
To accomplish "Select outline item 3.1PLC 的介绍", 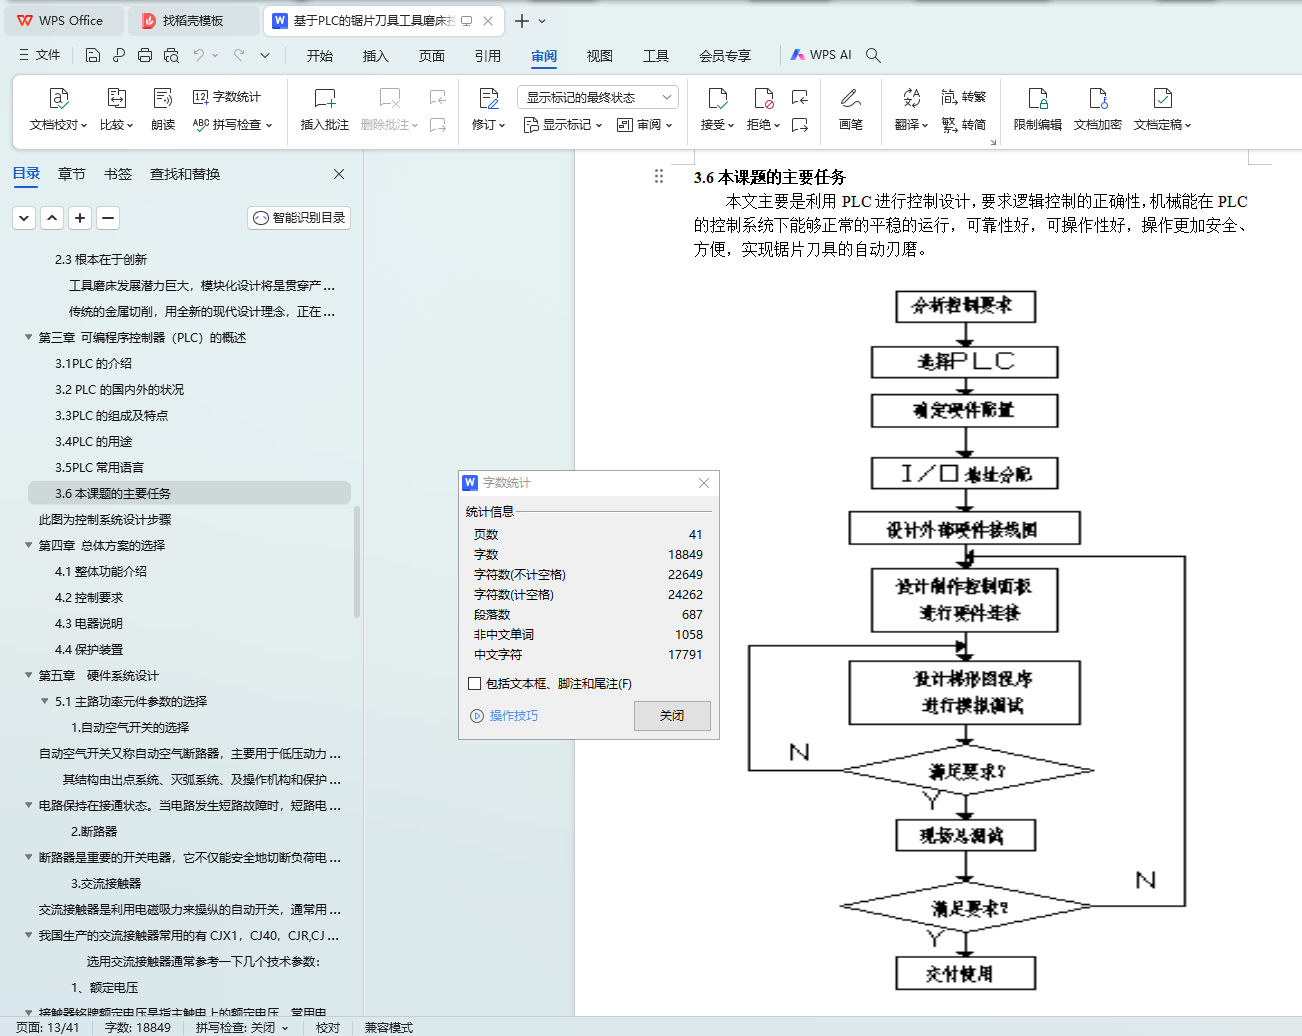I will click(93, 363).
